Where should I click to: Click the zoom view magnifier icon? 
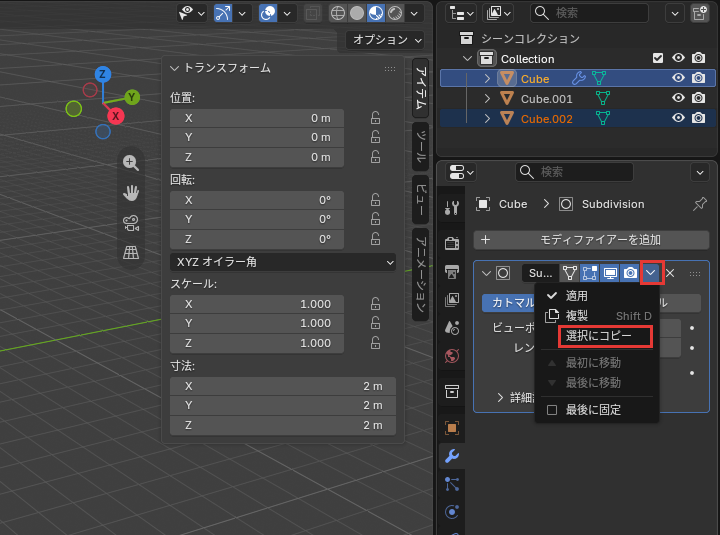click(x=131, y=163)
